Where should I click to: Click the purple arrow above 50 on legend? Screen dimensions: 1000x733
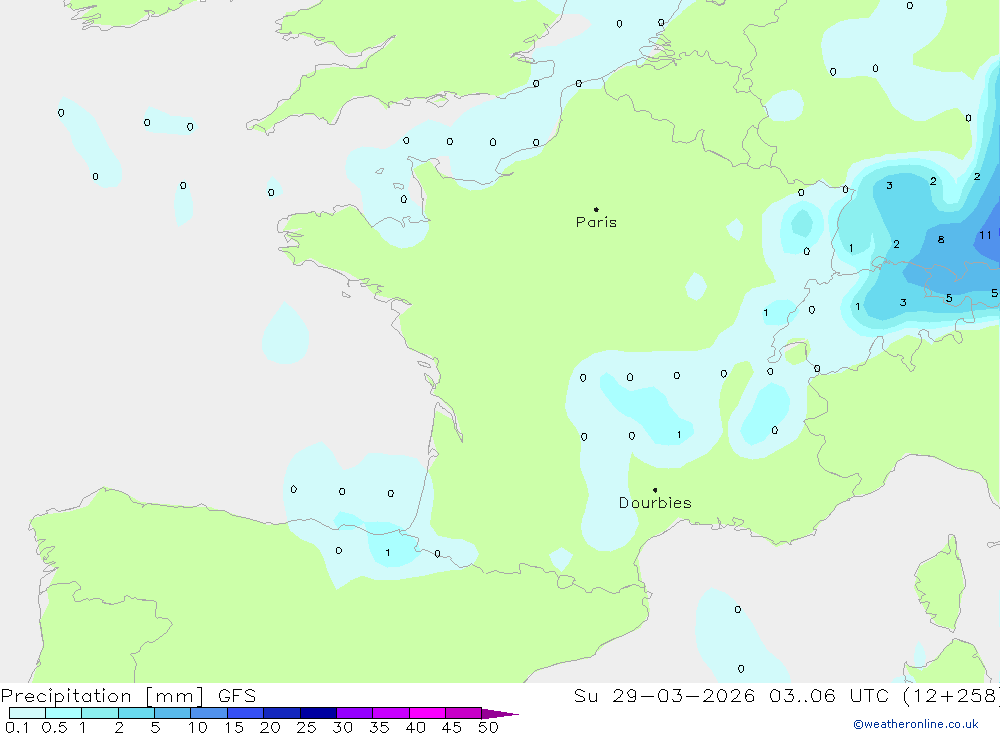[499, 714]
